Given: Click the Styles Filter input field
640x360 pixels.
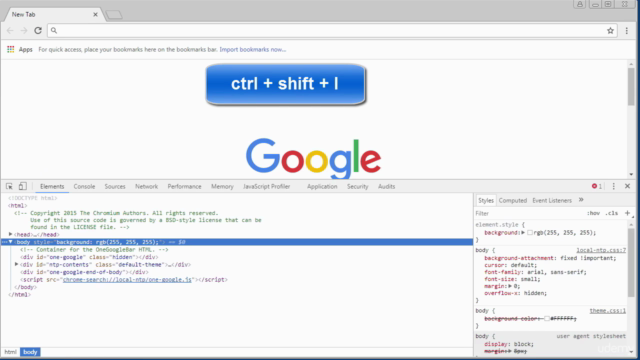Looking at the screenshot, I should 529,213.
